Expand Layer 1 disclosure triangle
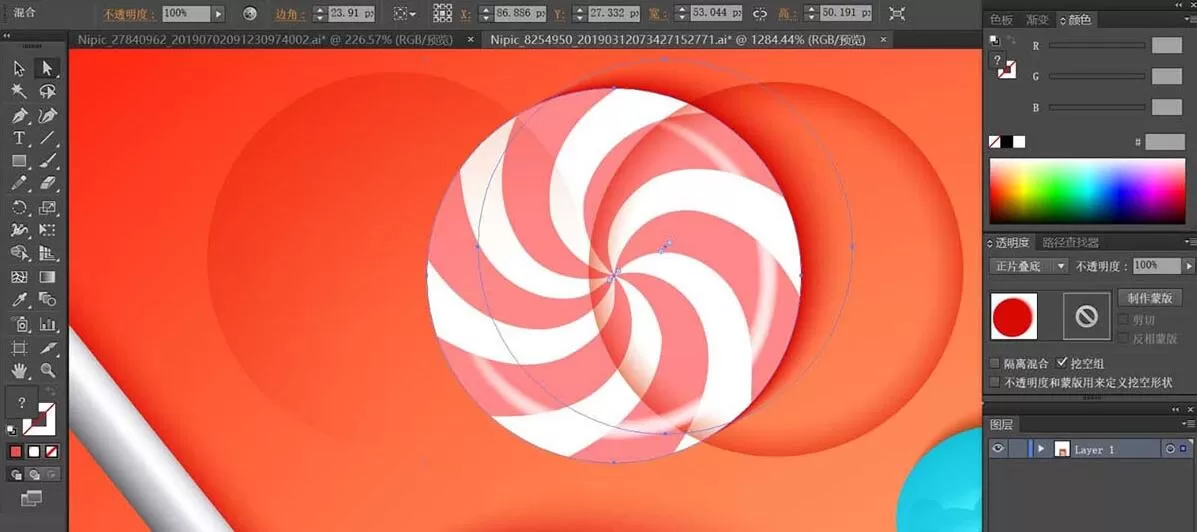Viewport: 1197px width, 532px height. 1041,450
